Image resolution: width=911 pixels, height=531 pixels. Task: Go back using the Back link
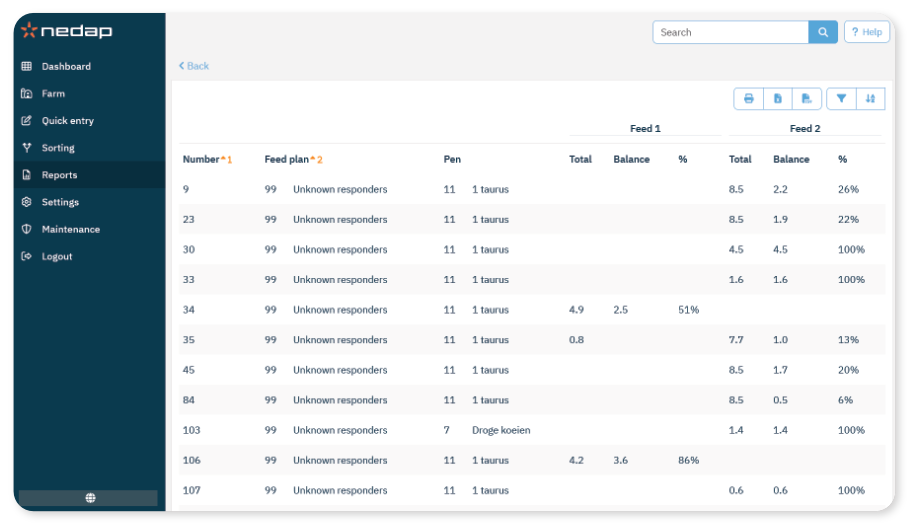point(193,66)
